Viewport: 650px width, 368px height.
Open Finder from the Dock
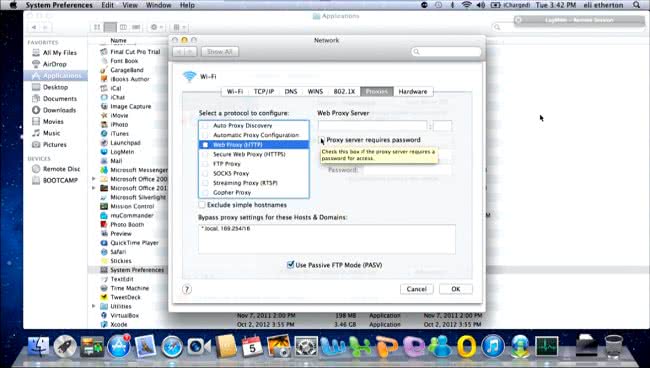pos(38,346)
